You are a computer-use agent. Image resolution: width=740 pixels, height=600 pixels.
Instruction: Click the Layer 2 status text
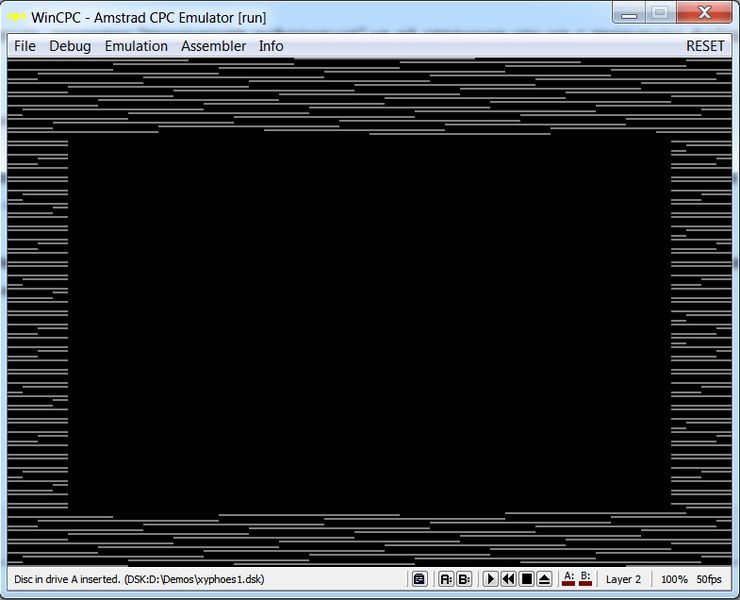point(623,579)
